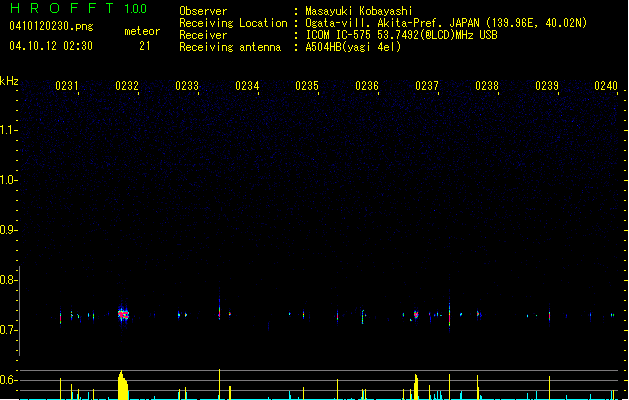Screen dimensions: 629x400
Task: Click the 0232 time marker
Action: (127, 86)
